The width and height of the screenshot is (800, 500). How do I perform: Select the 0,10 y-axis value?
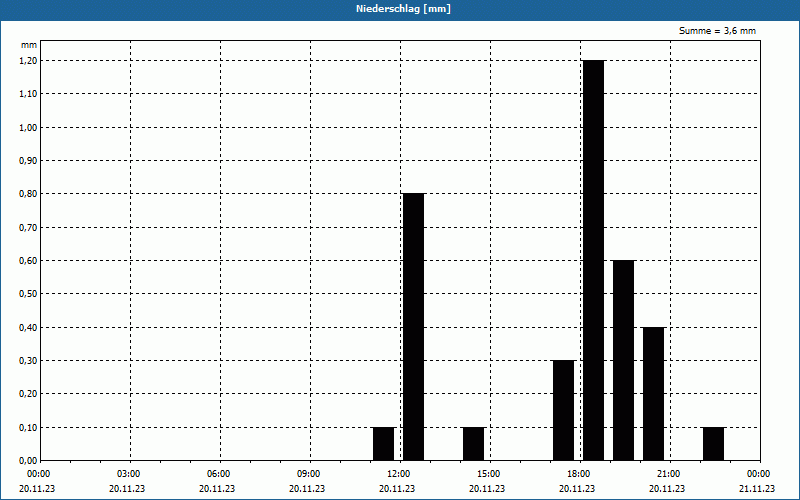coord(28,428)
